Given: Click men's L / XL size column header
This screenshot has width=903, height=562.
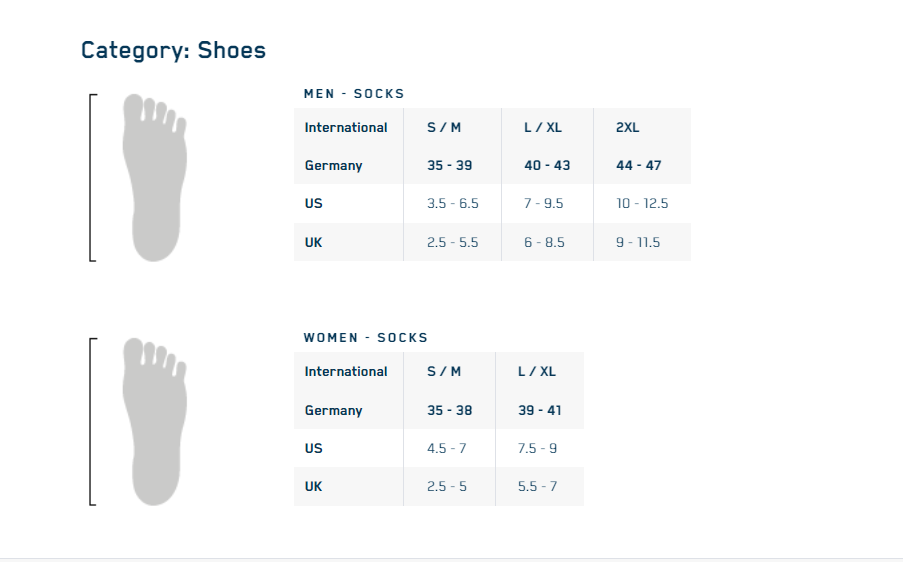Looking at the screenshot, I should coord(543,128).
